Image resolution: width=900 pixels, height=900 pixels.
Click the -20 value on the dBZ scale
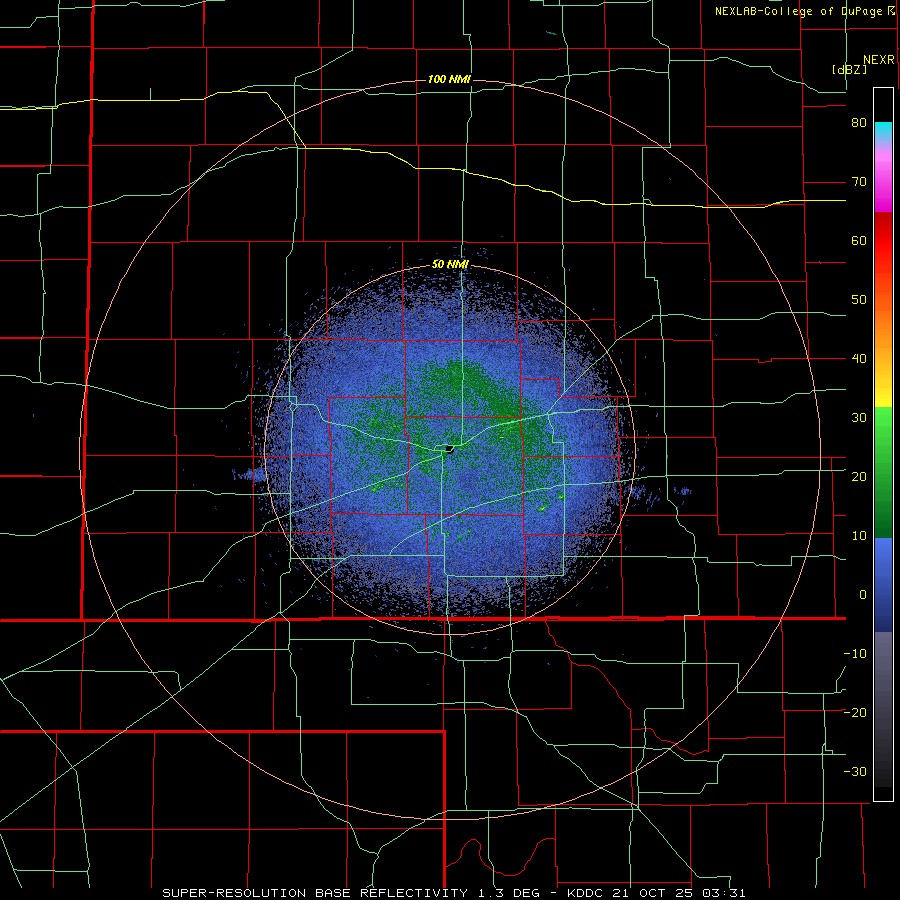[x=855, y=712]
